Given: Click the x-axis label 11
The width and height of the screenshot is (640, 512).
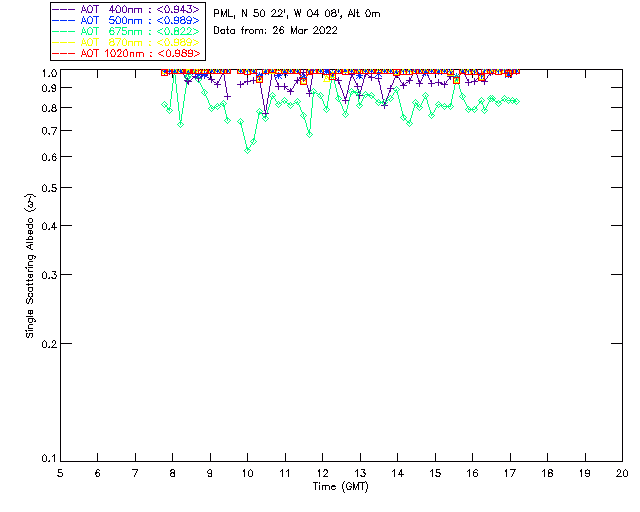Looking at the screenshot, I should [x=285, y=473].
